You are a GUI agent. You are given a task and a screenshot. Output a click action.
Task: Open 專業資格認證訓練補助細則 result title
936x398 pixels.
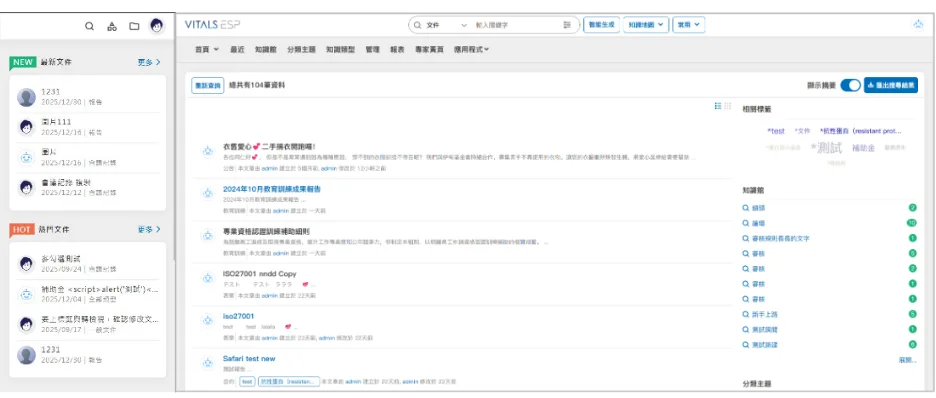click(266, 231)
